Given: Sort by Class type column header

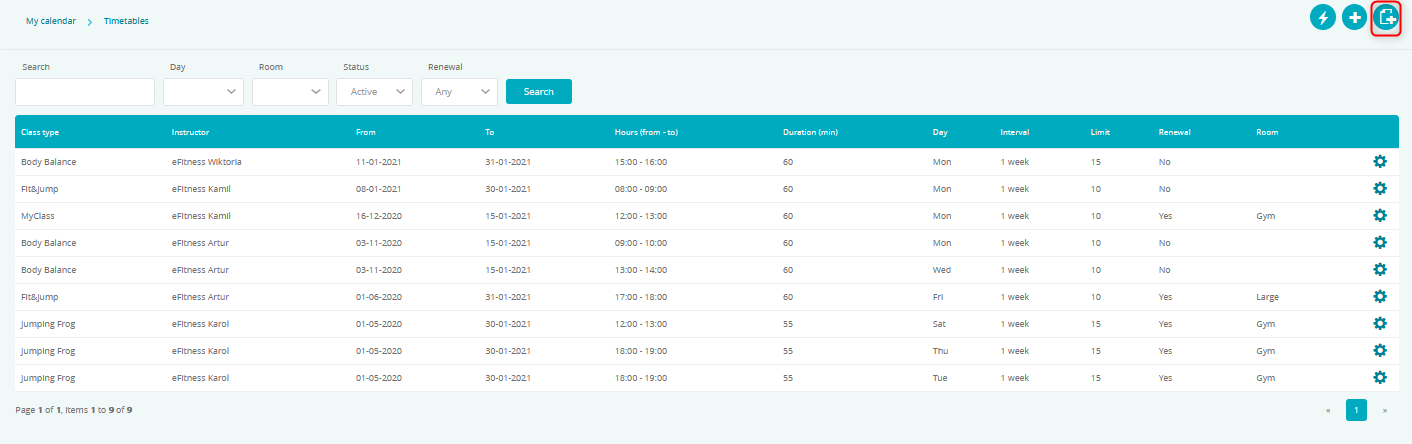Looking at the screenshot, I should click(x=40, y=132).
